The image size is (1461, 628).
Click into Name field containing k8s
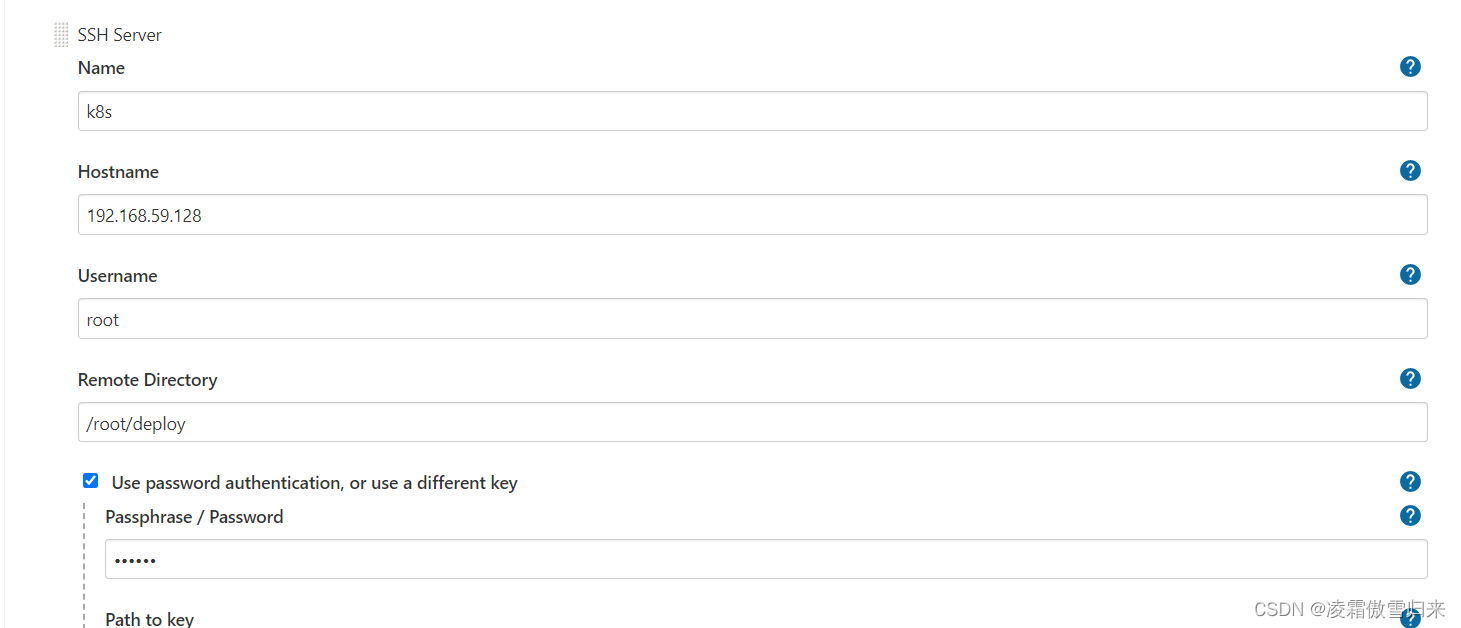(752, 111)
